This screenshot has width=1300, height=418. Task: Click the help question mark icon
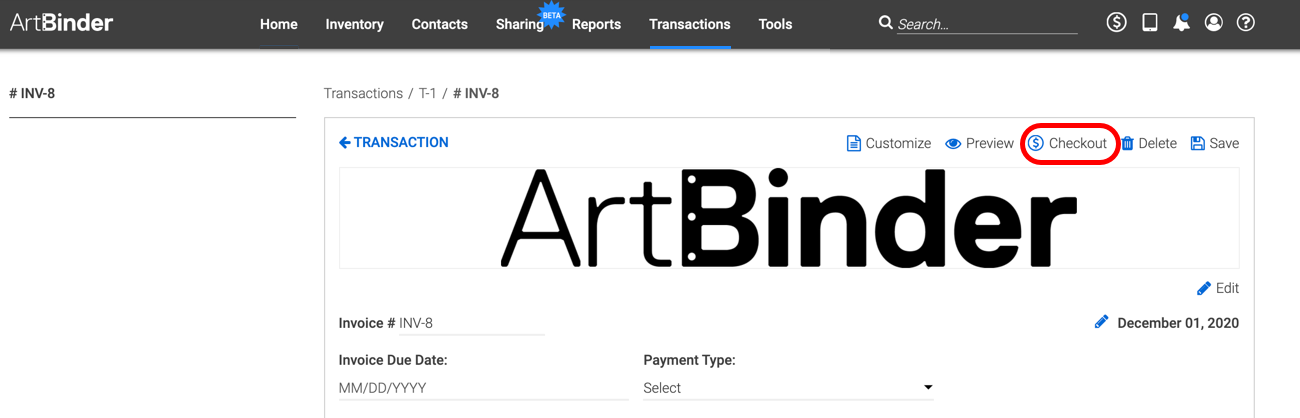pos(1246,22)
